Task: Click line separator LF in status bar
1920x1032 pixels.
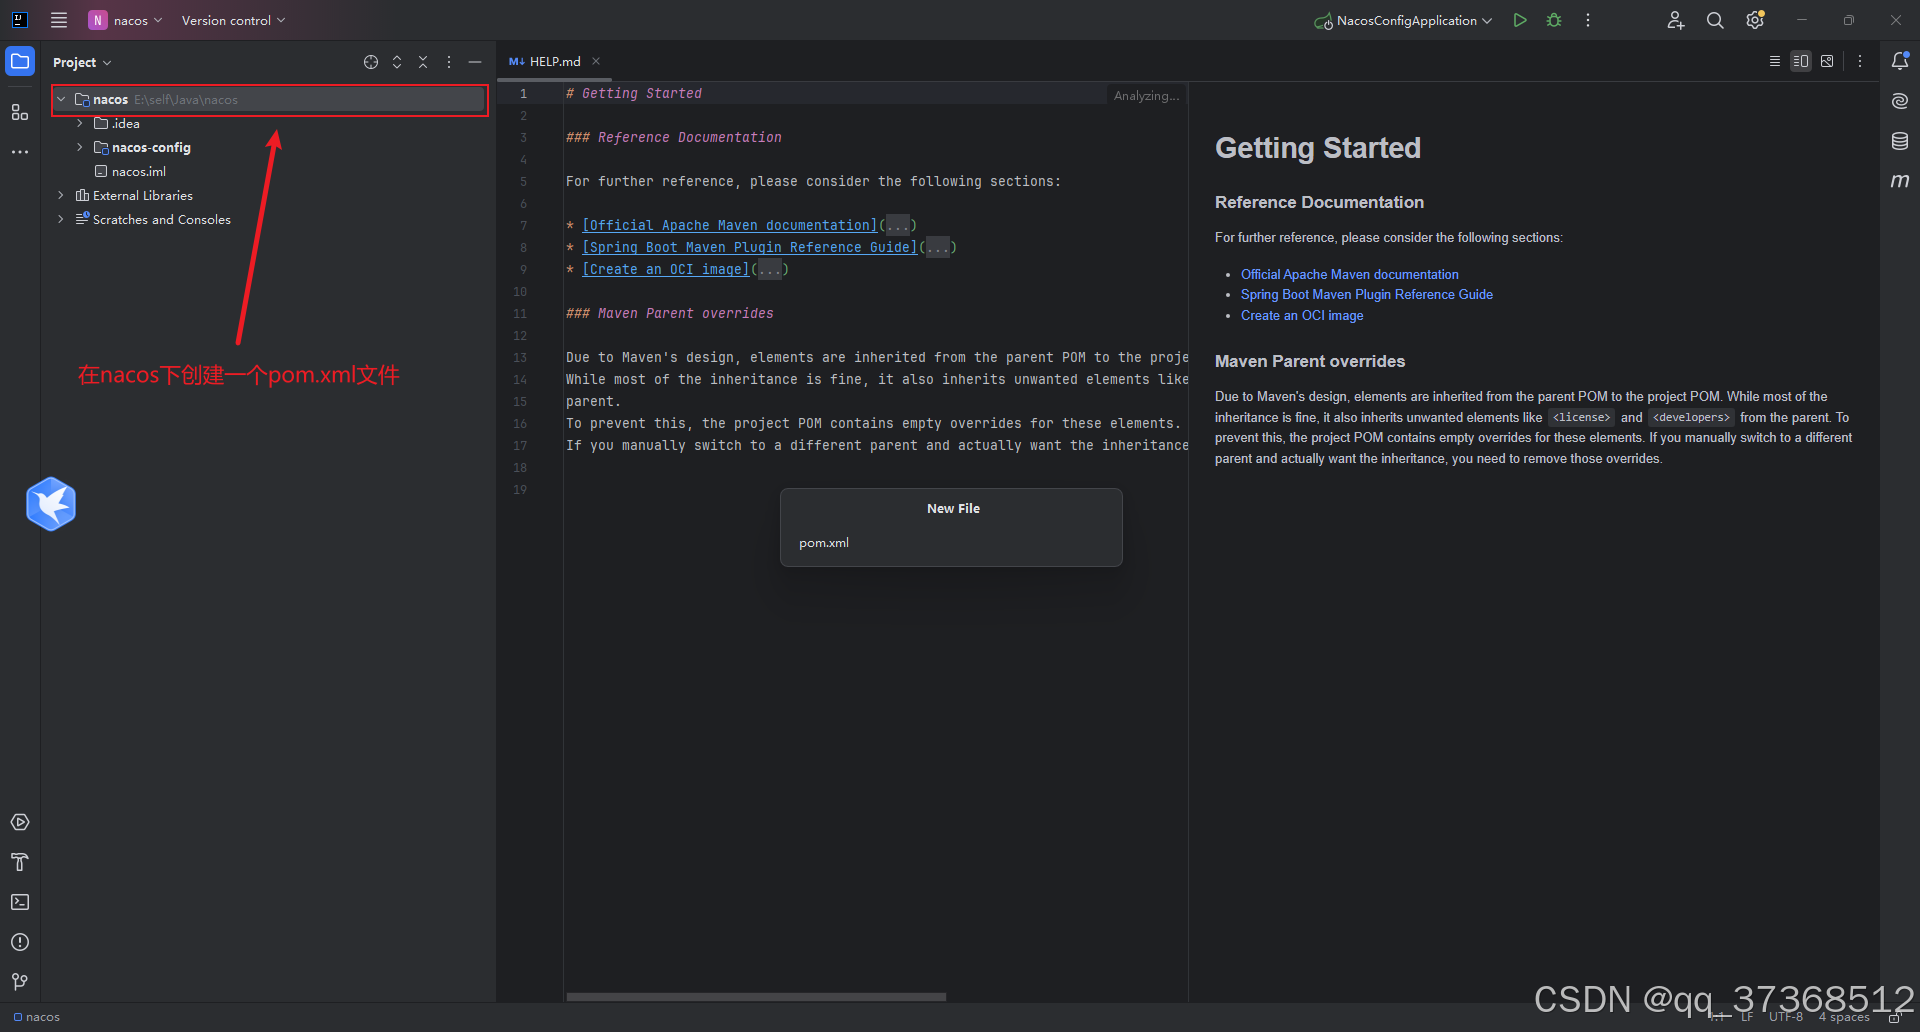Action: point(1747,1017)
